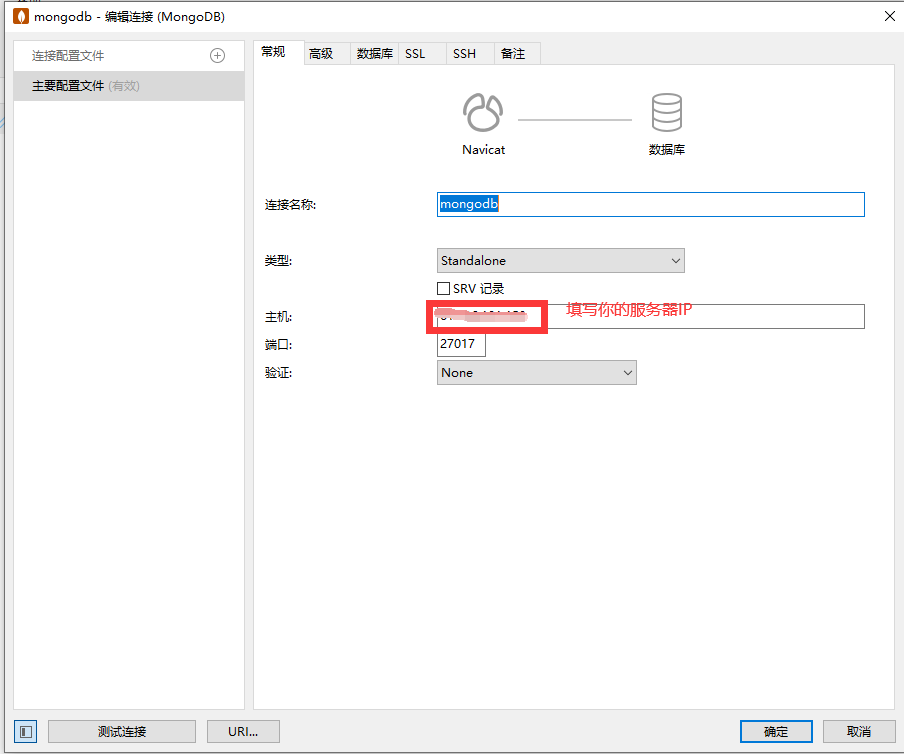904x754 pixels.
Task: Enable the SRV 记录 checkbox
Action: pyautogui.click(x=443, y=288)
